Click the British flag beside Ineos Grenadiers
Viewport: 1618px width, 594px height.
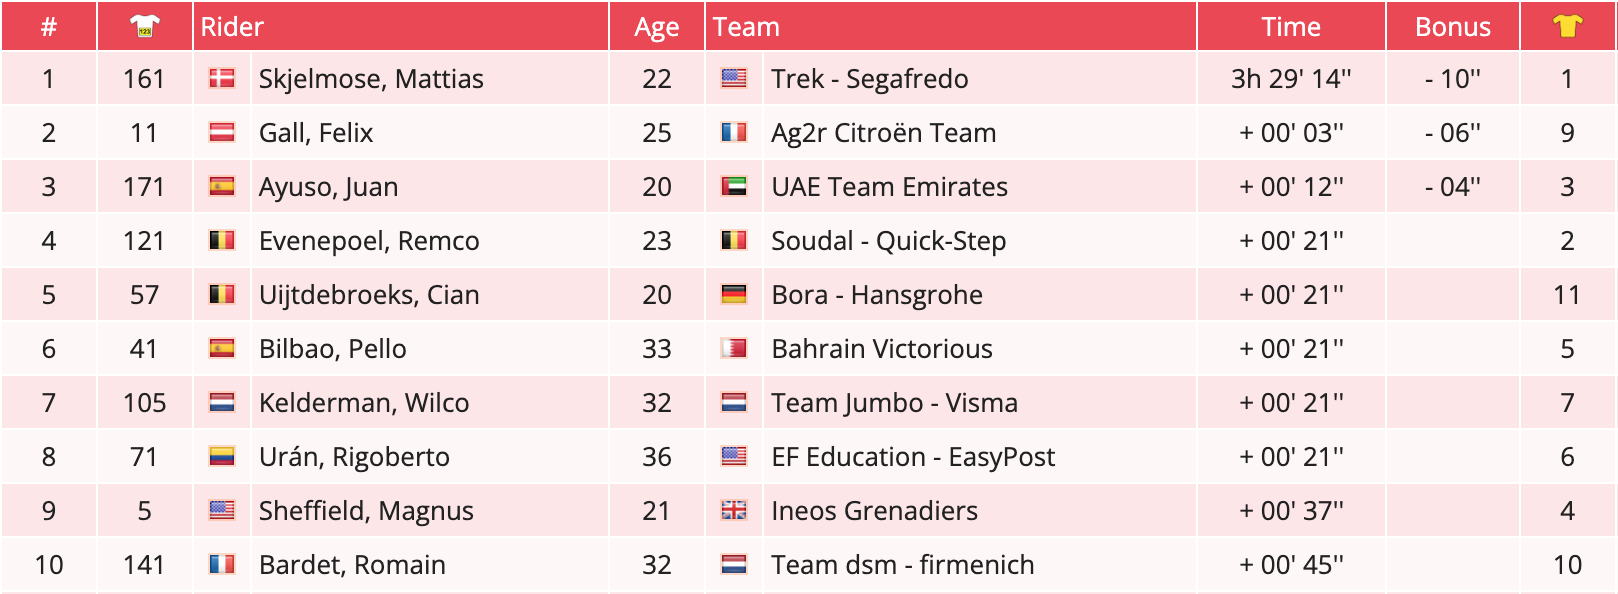734,511
